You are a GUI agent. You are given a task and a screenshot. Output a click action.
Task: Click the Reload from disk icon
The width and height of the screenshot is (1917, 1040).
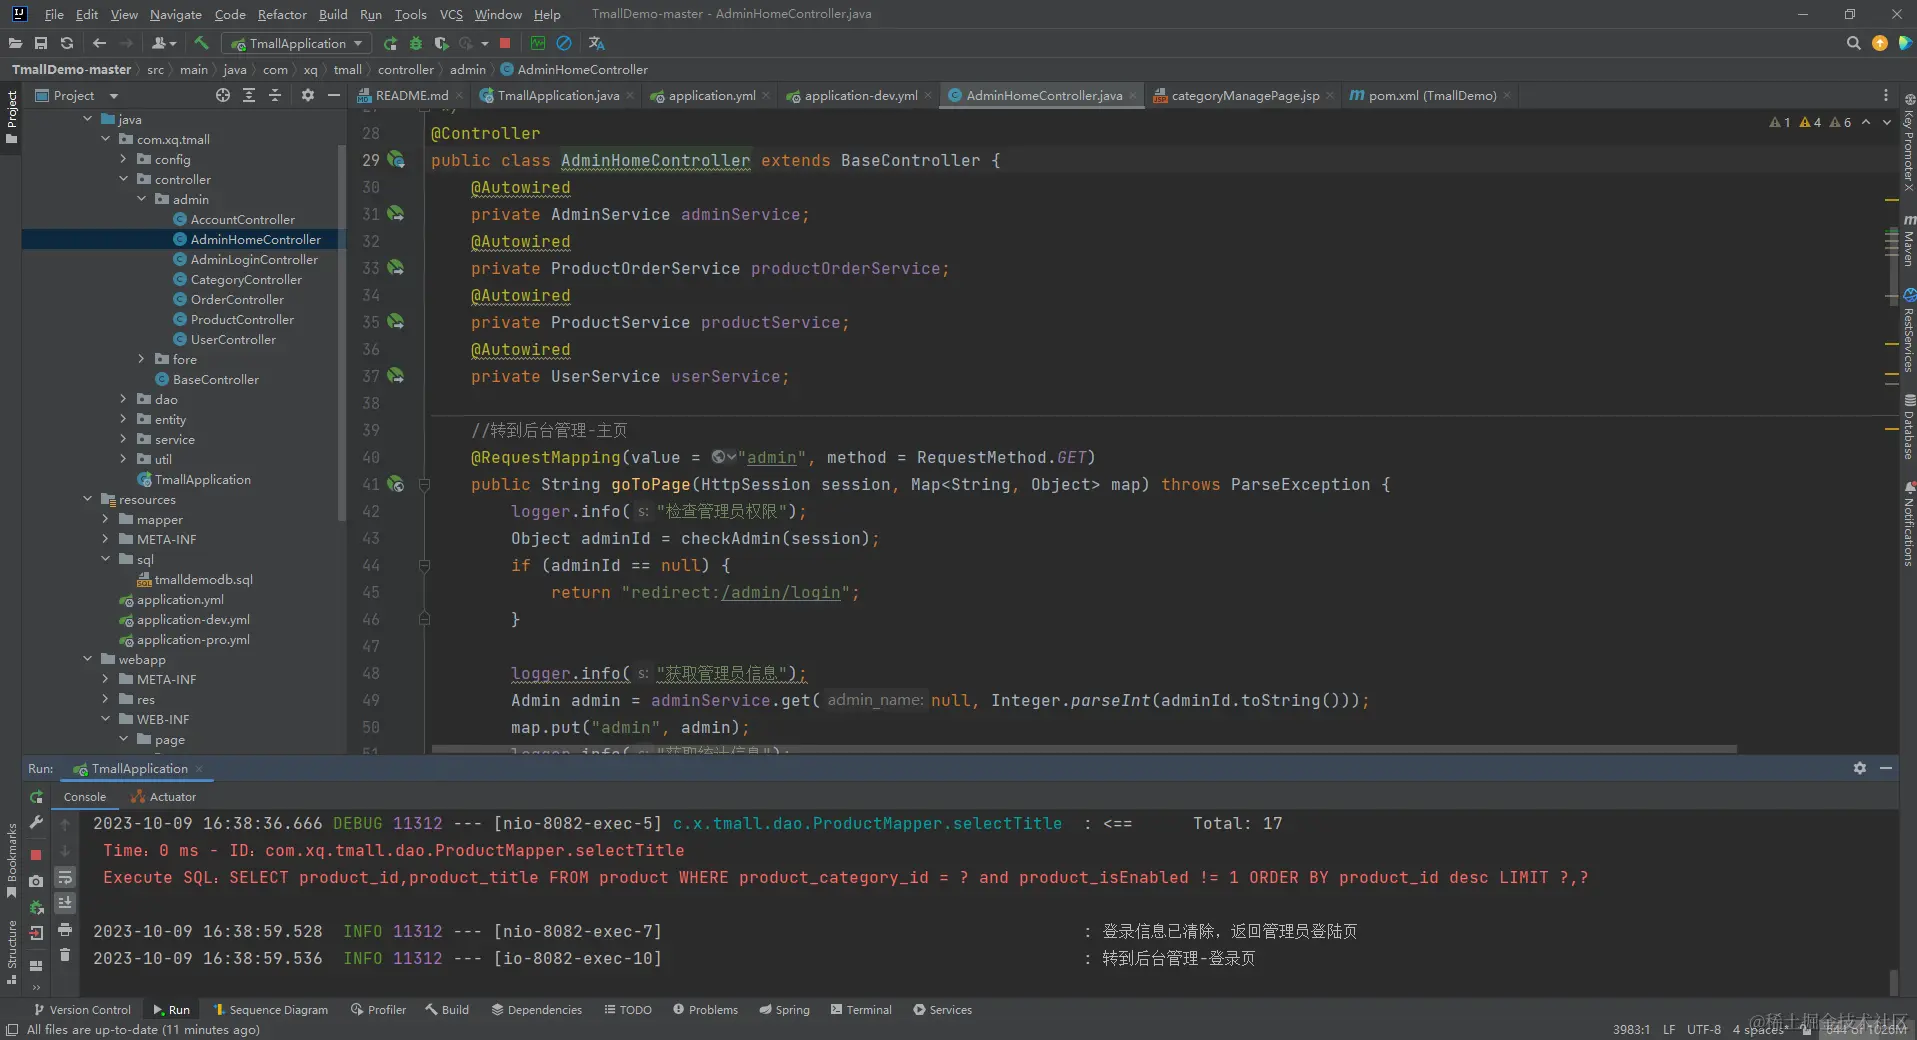click(67, 43)
